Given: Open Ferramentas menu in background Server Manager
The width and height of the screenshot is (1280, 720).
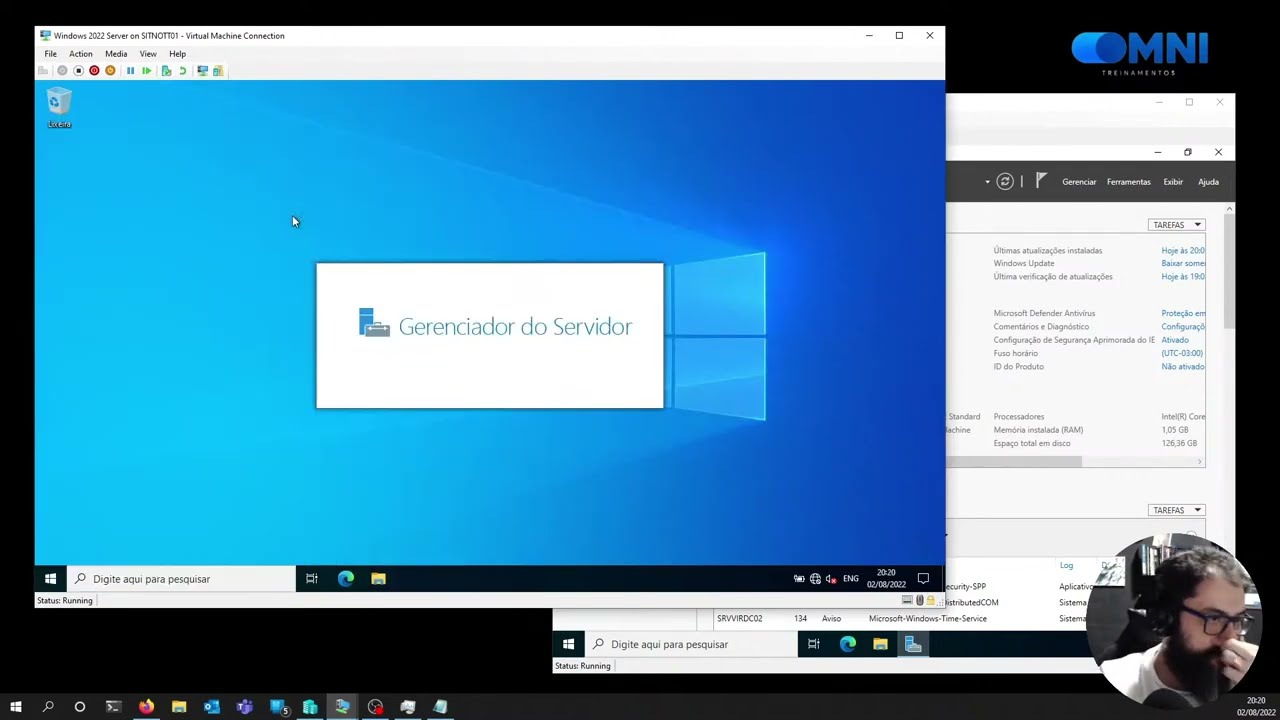Looking at the screenshot, I should click(x=1129, y=182).
